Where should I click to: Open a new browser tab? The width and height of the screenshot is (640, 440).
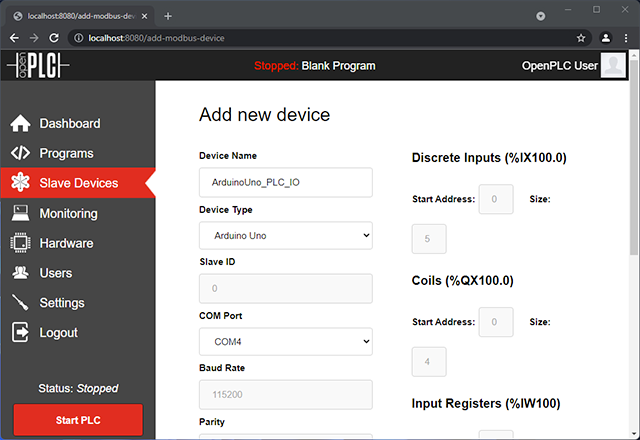click(x=168, y=16)
